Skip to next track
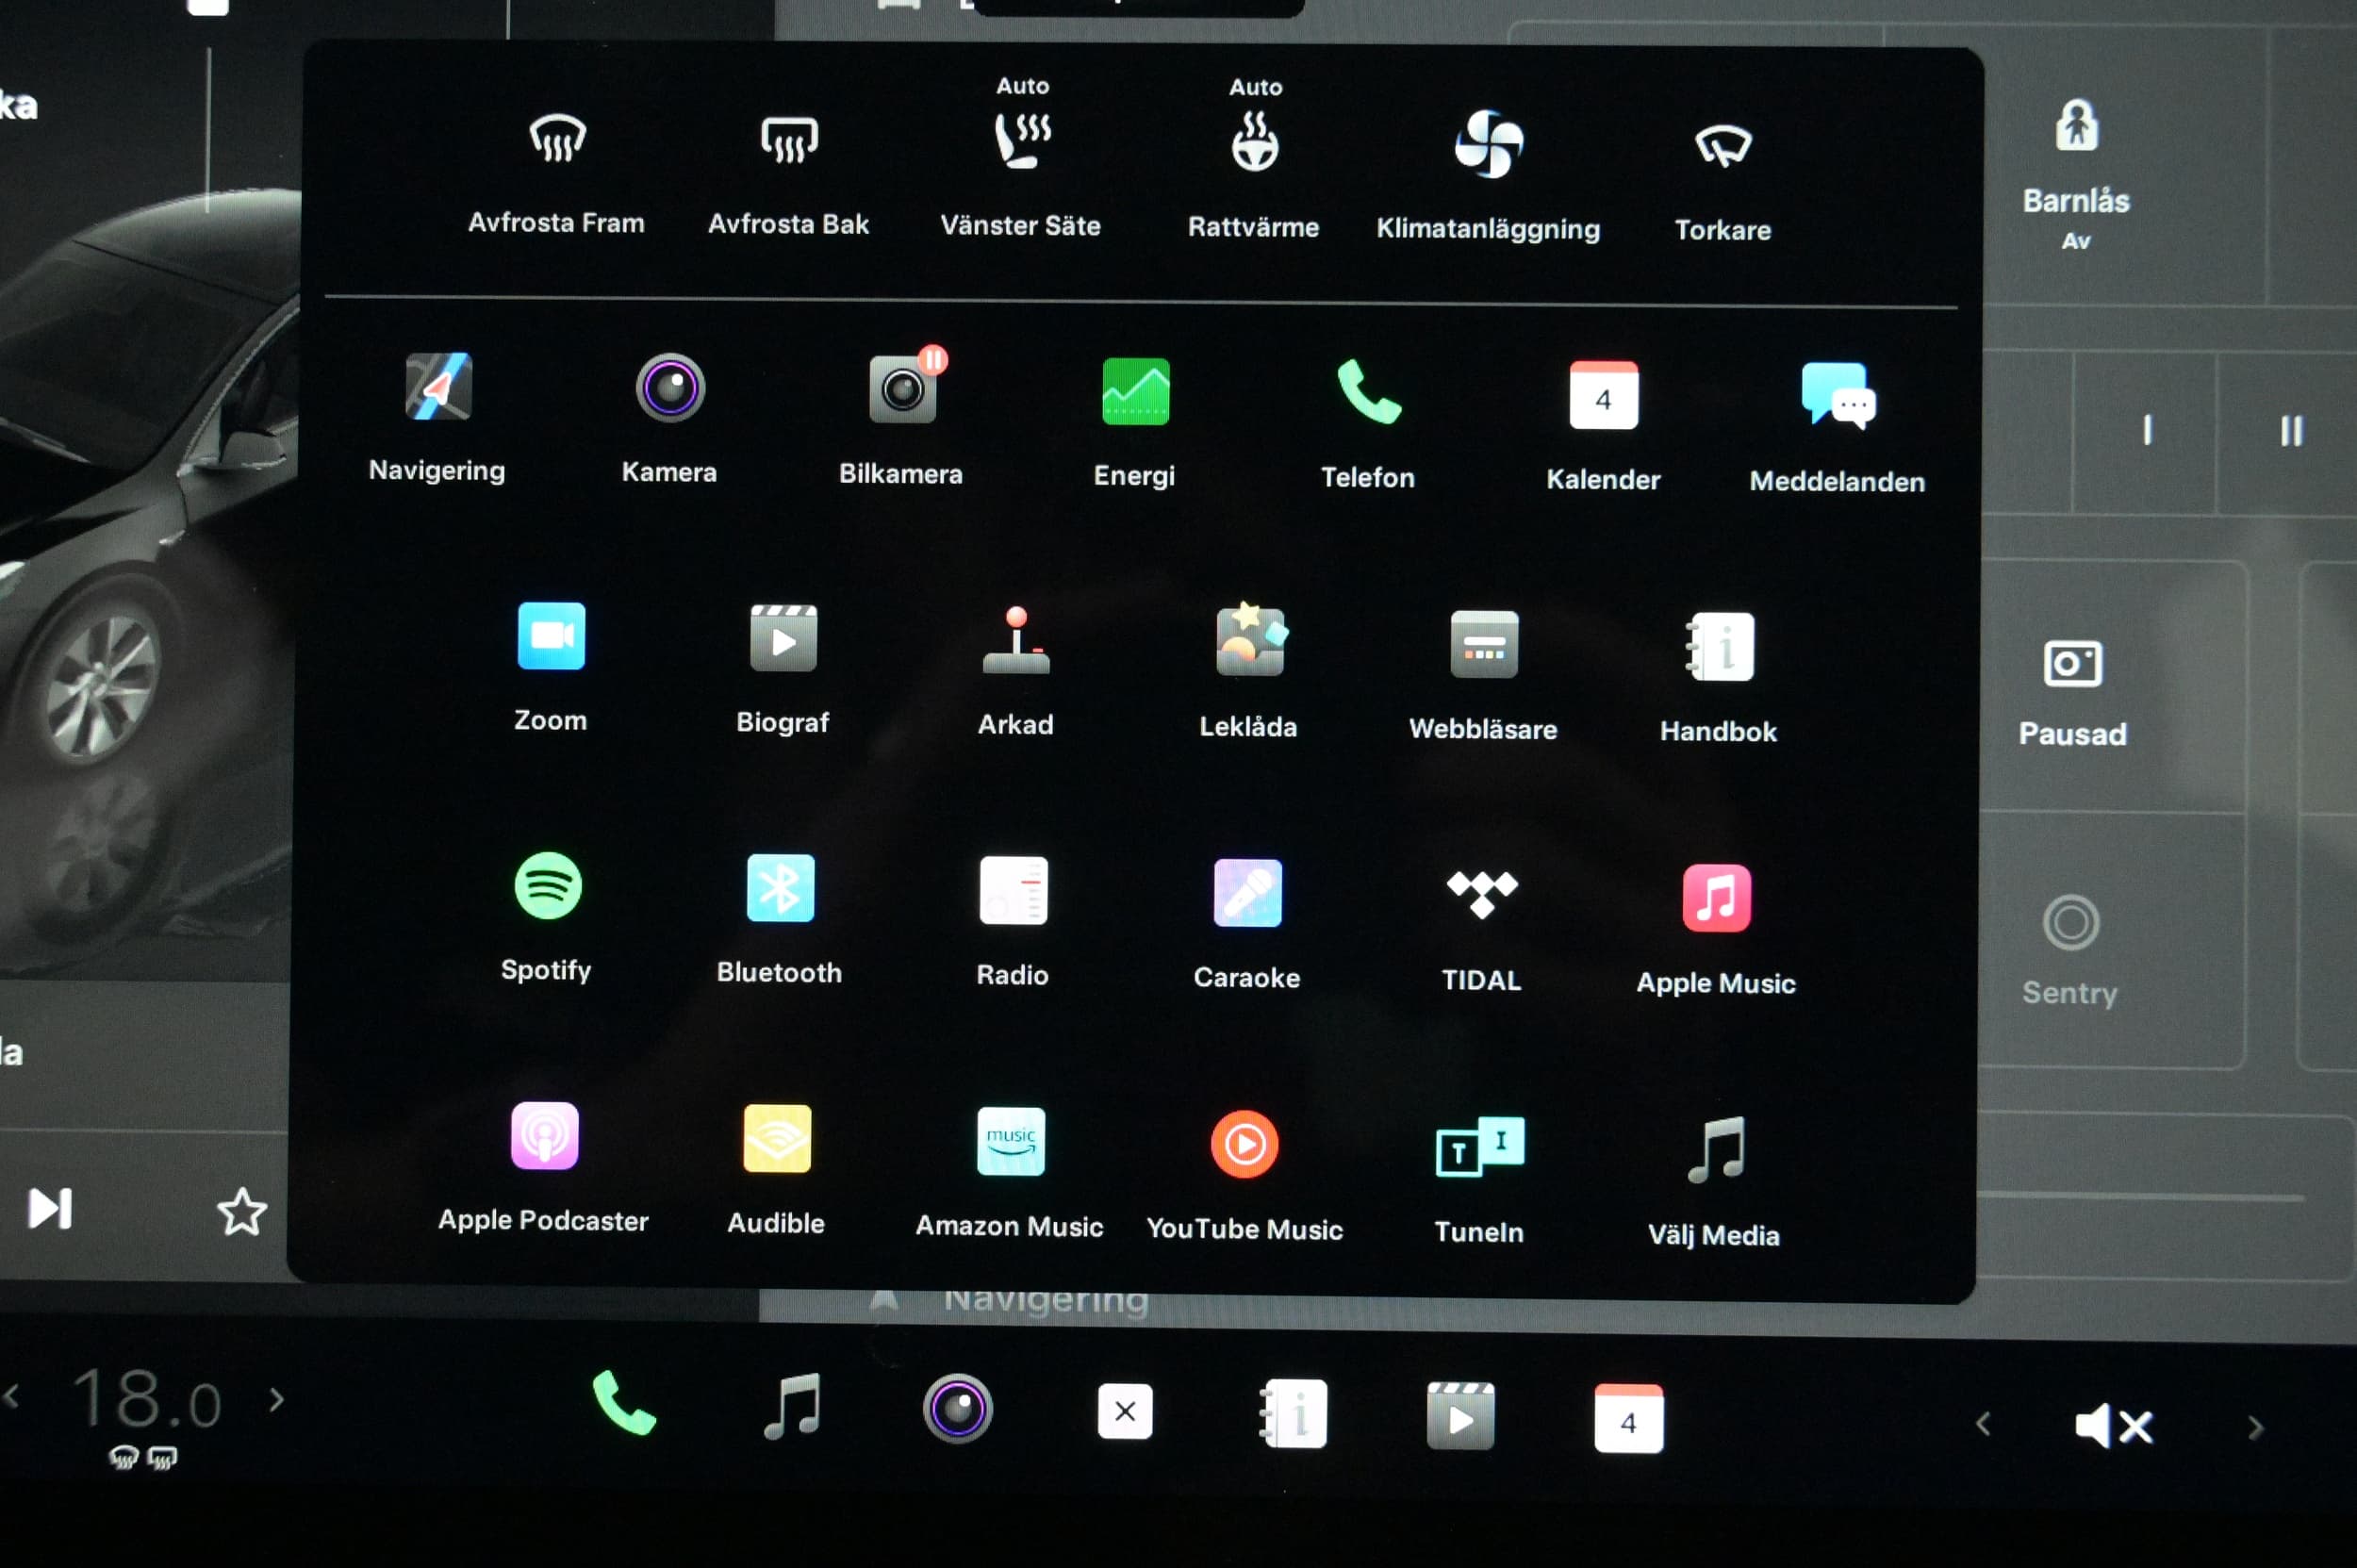Image resolution: width=2357 pixels, height=1568 pixels. click(x=50, y=1209)
